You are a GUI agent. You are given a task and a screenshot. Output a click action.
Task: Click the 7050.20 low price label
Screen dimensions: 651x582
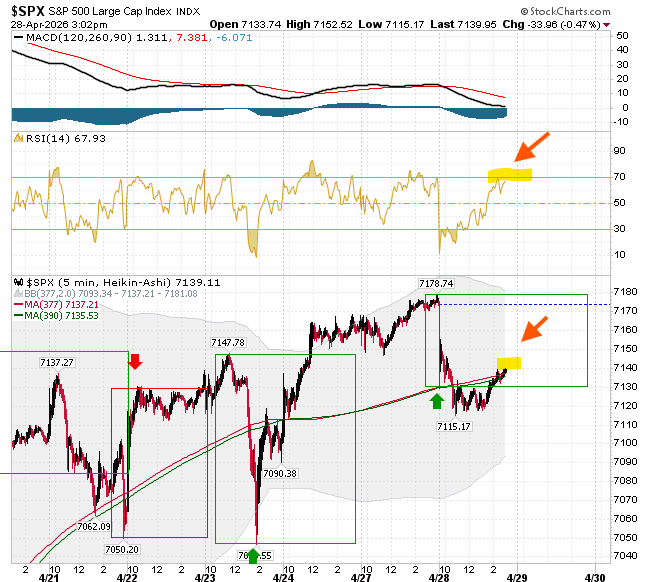click(122, 550)
